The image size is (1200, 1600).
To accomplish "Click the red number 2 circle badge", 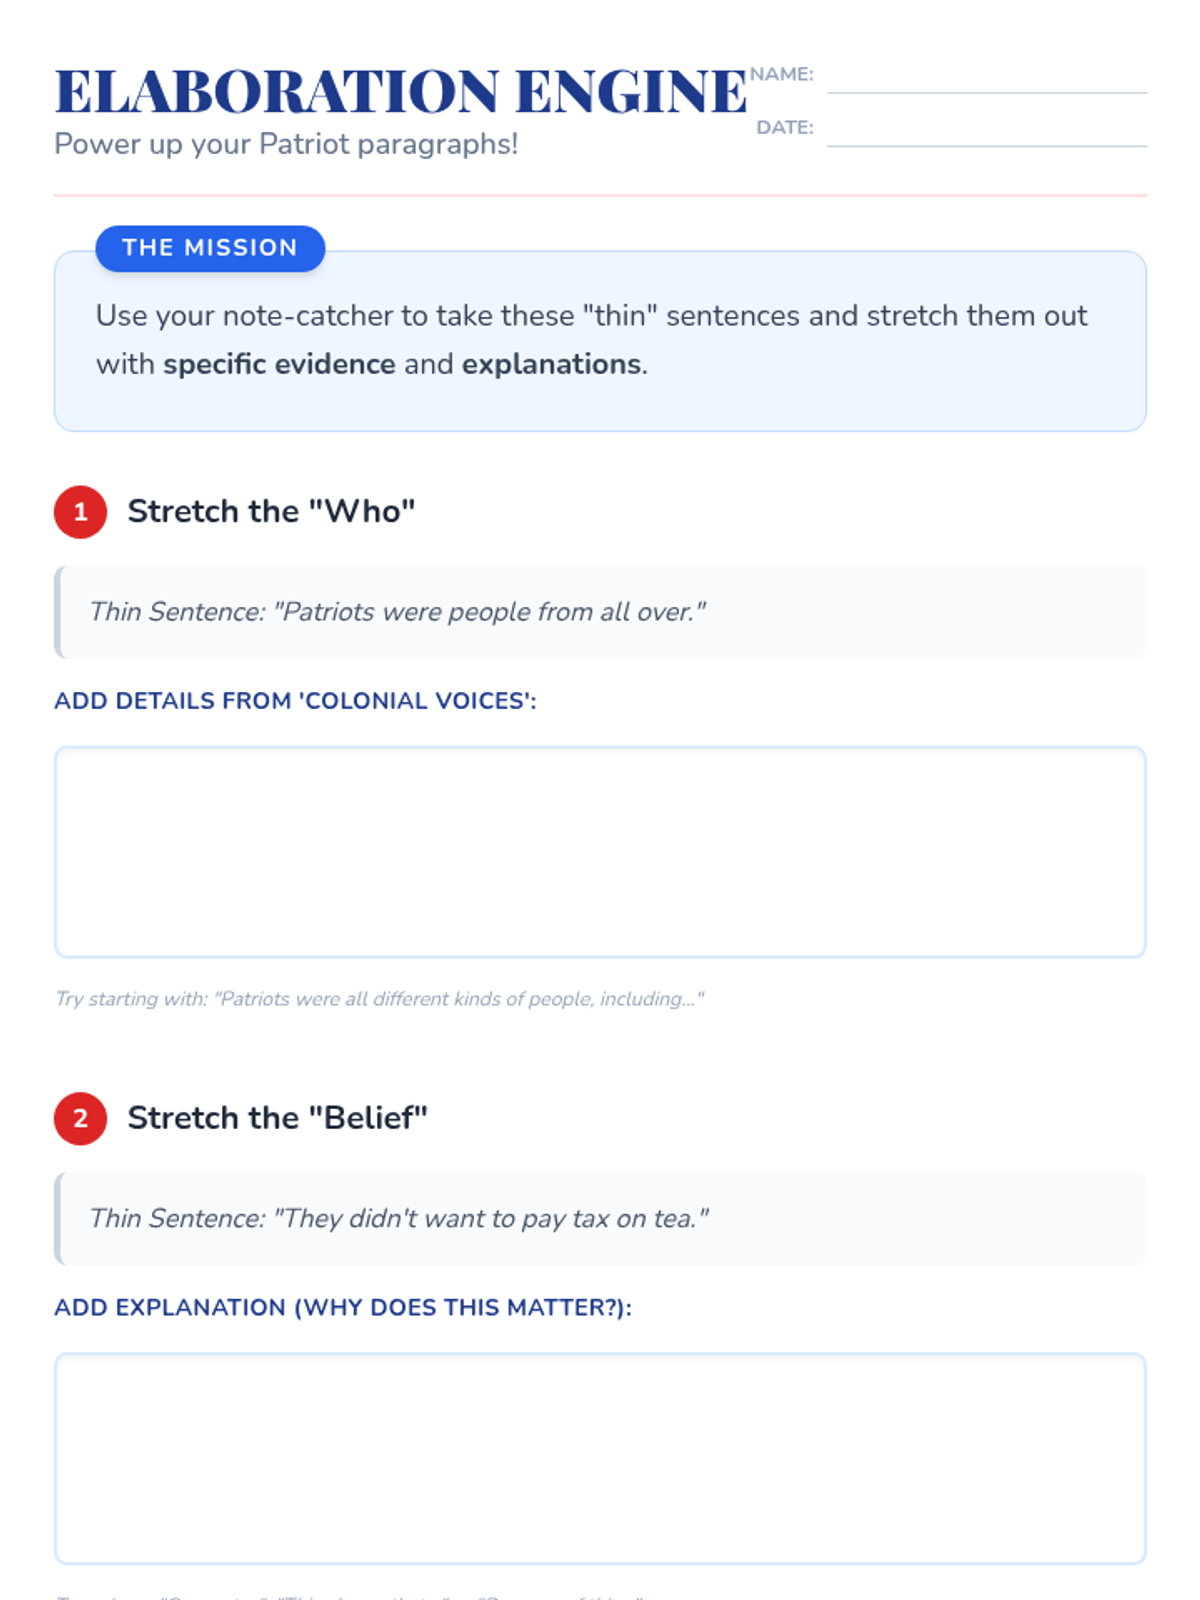I will pyautogui.click(x=80, y=1118).
